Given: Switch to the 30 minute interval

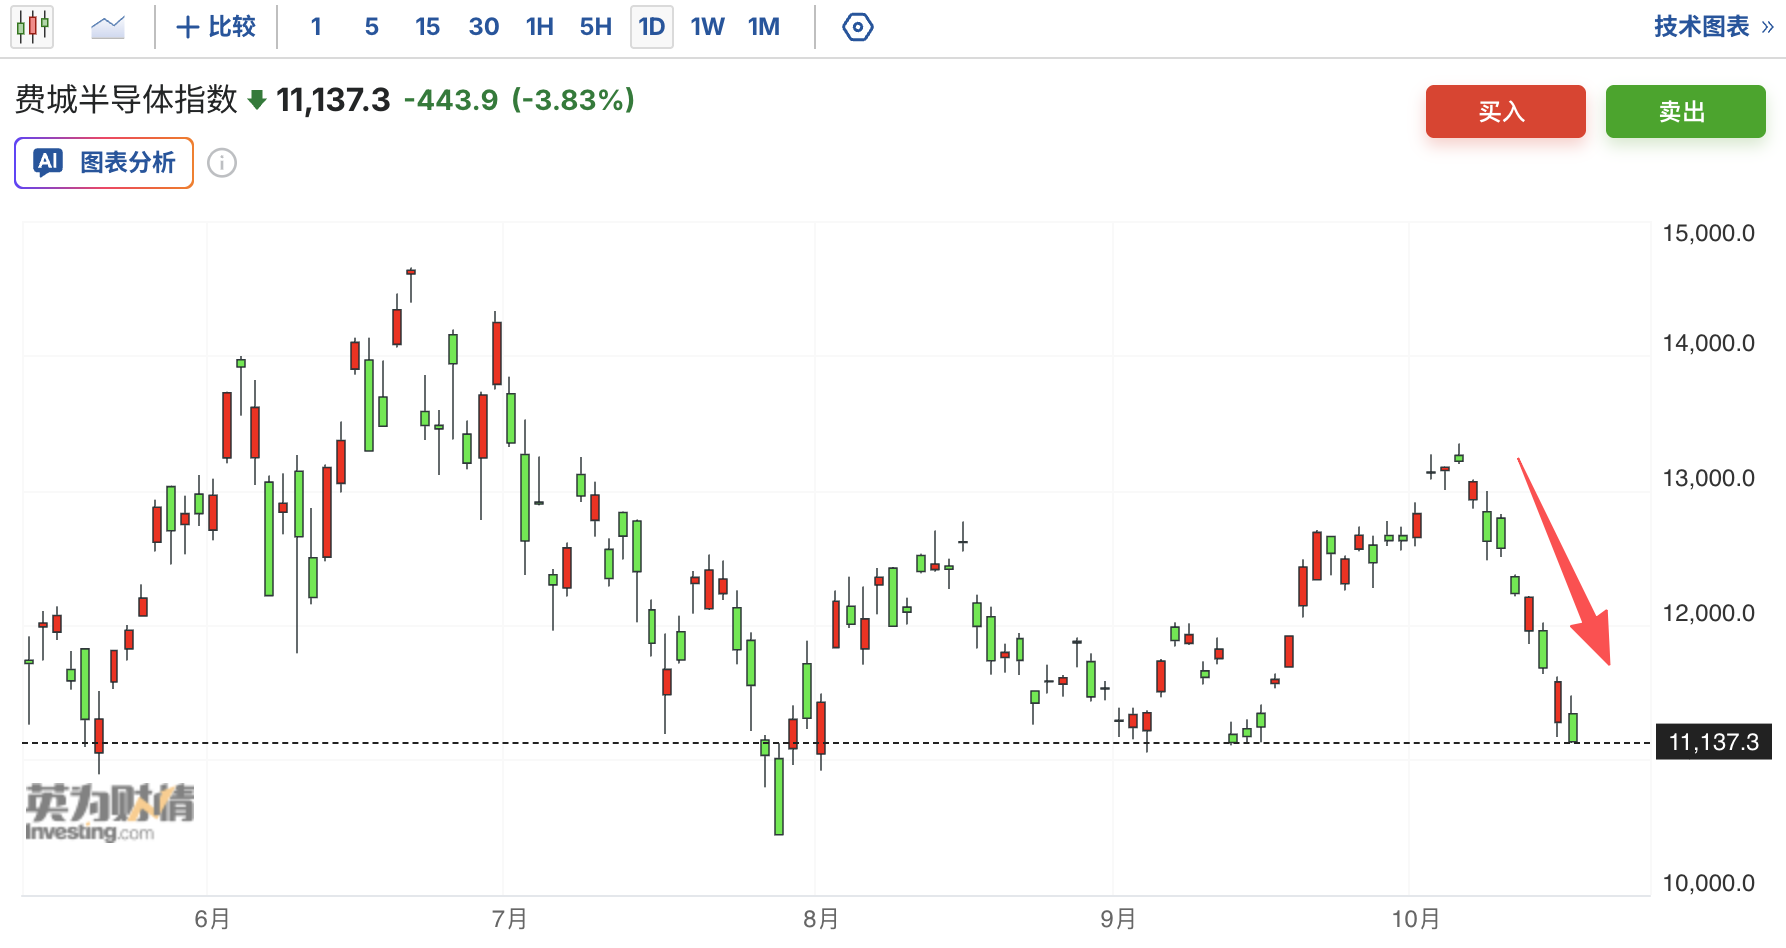Looking at the screenshot, I should pyautogui.click(x=484, y=27).
